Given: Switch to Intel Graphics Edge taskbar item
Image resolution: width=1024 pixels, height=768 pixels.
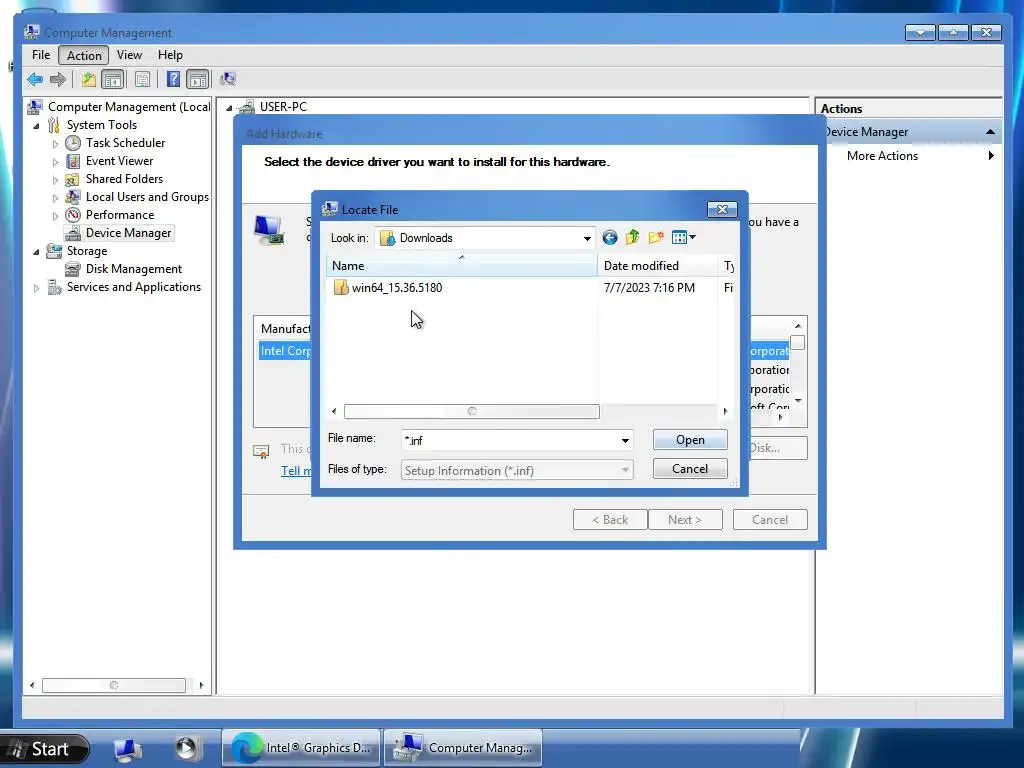Looking at the screenshot, I should pyautogui.click(x=302, y=748).
